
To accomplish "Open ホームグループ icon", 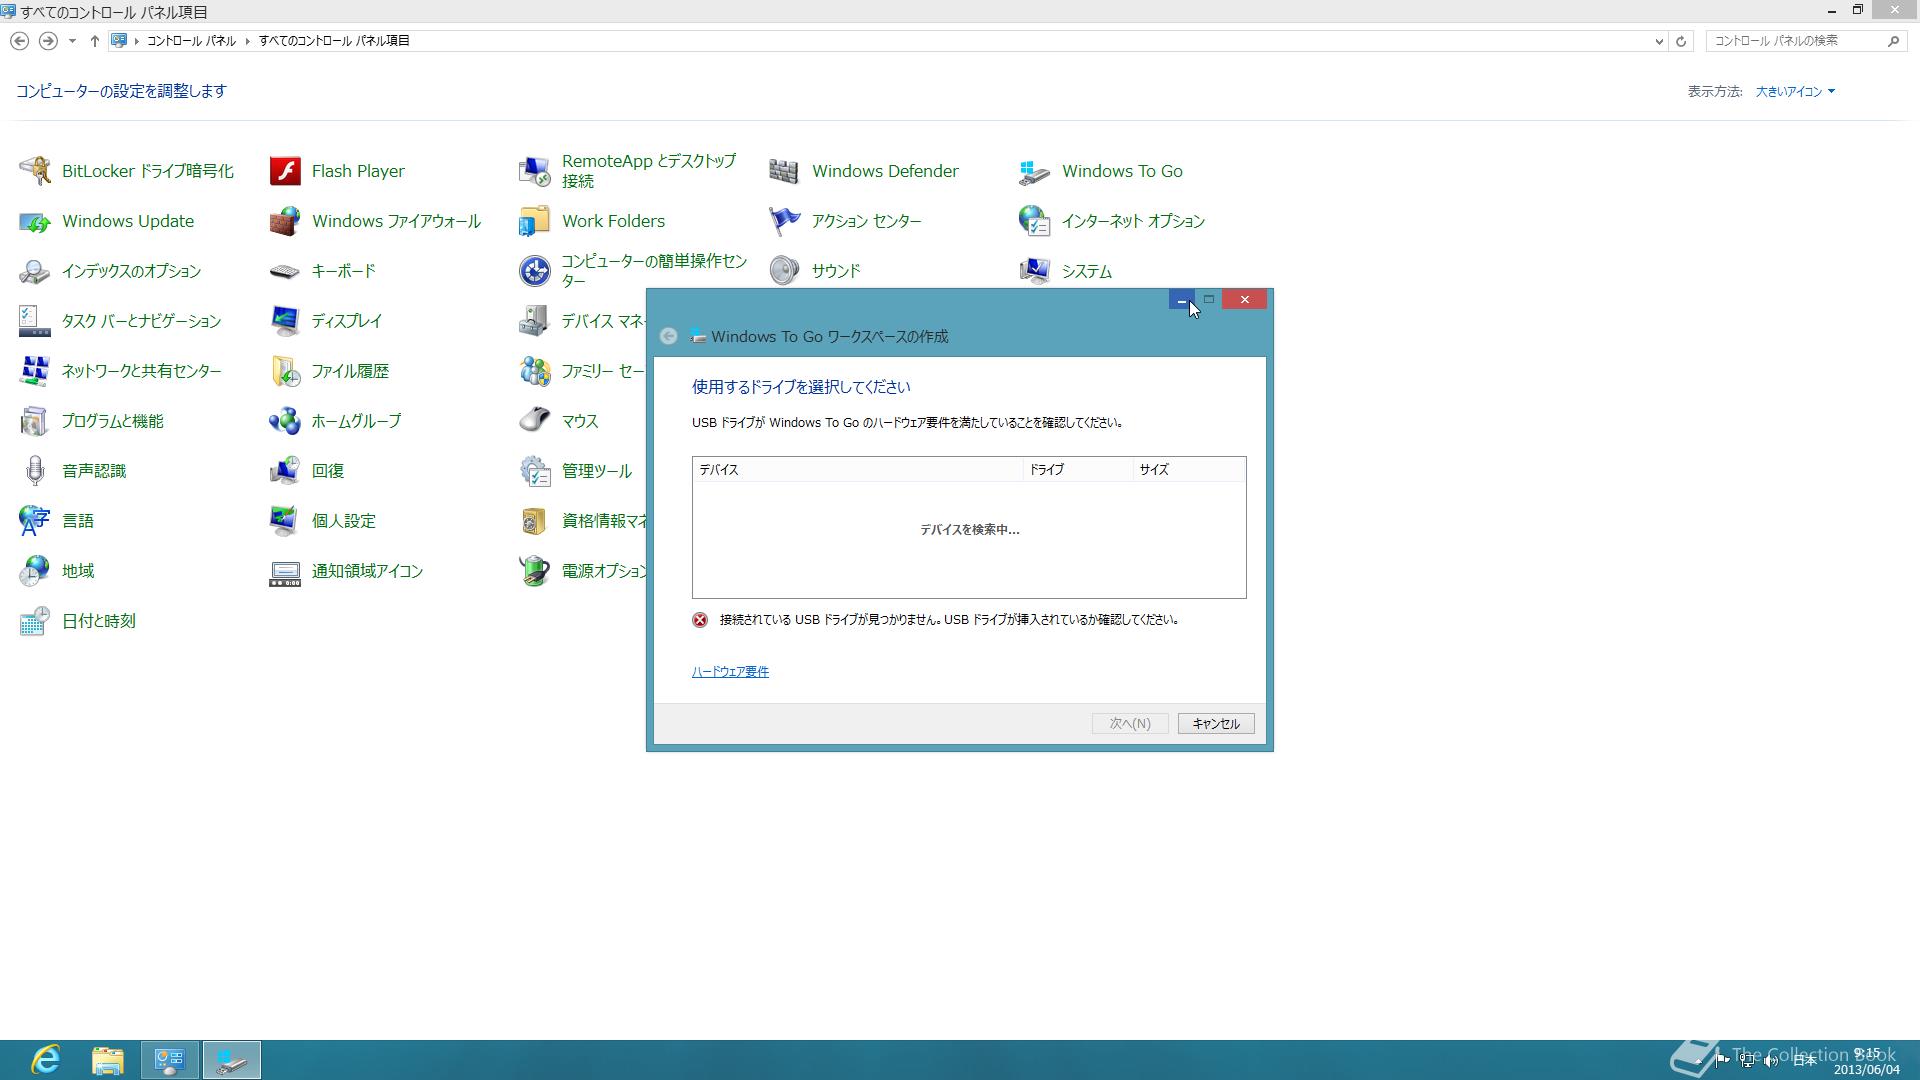I will coord(285,421).
